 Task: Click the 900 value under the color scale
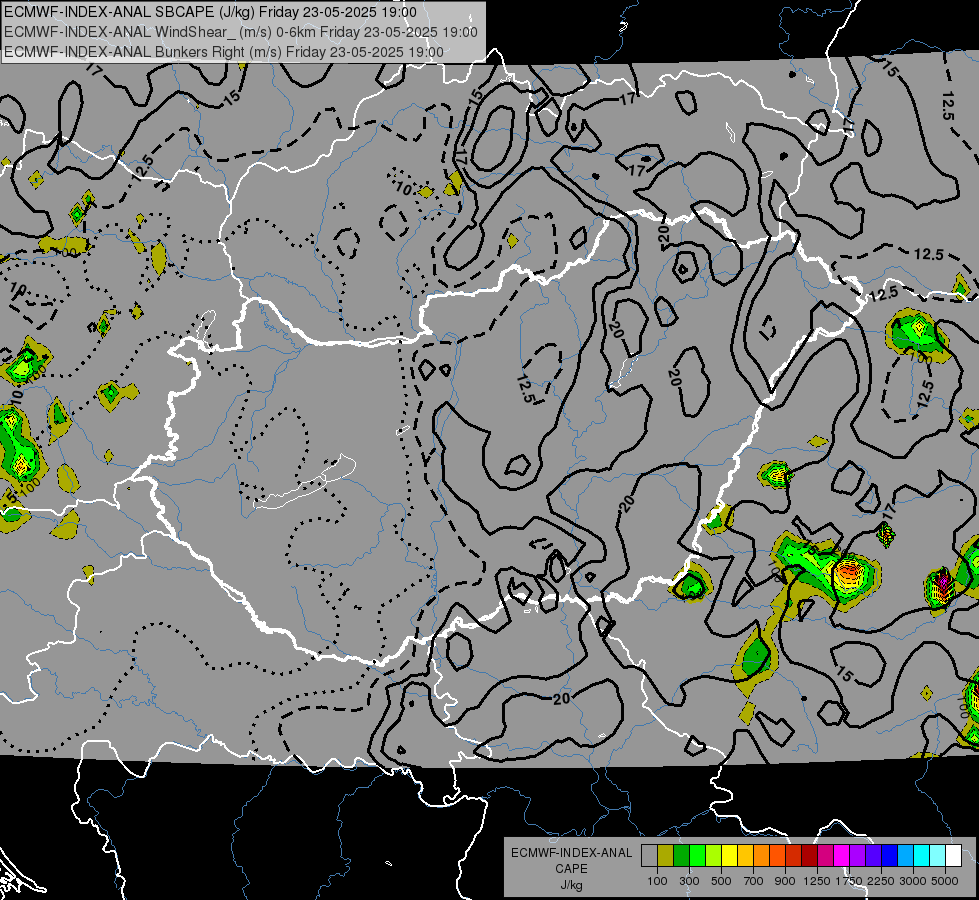[x=785, y=881]
